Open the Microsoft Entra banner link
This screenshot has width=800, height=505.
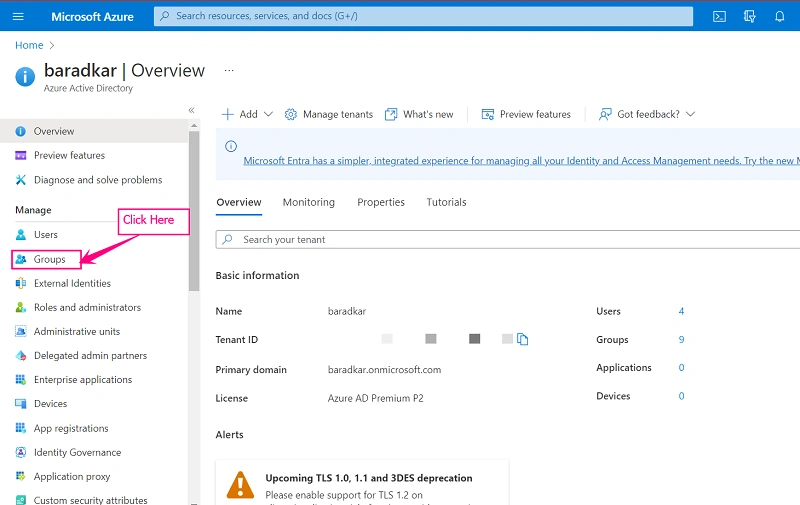click(x=521, y=161)
